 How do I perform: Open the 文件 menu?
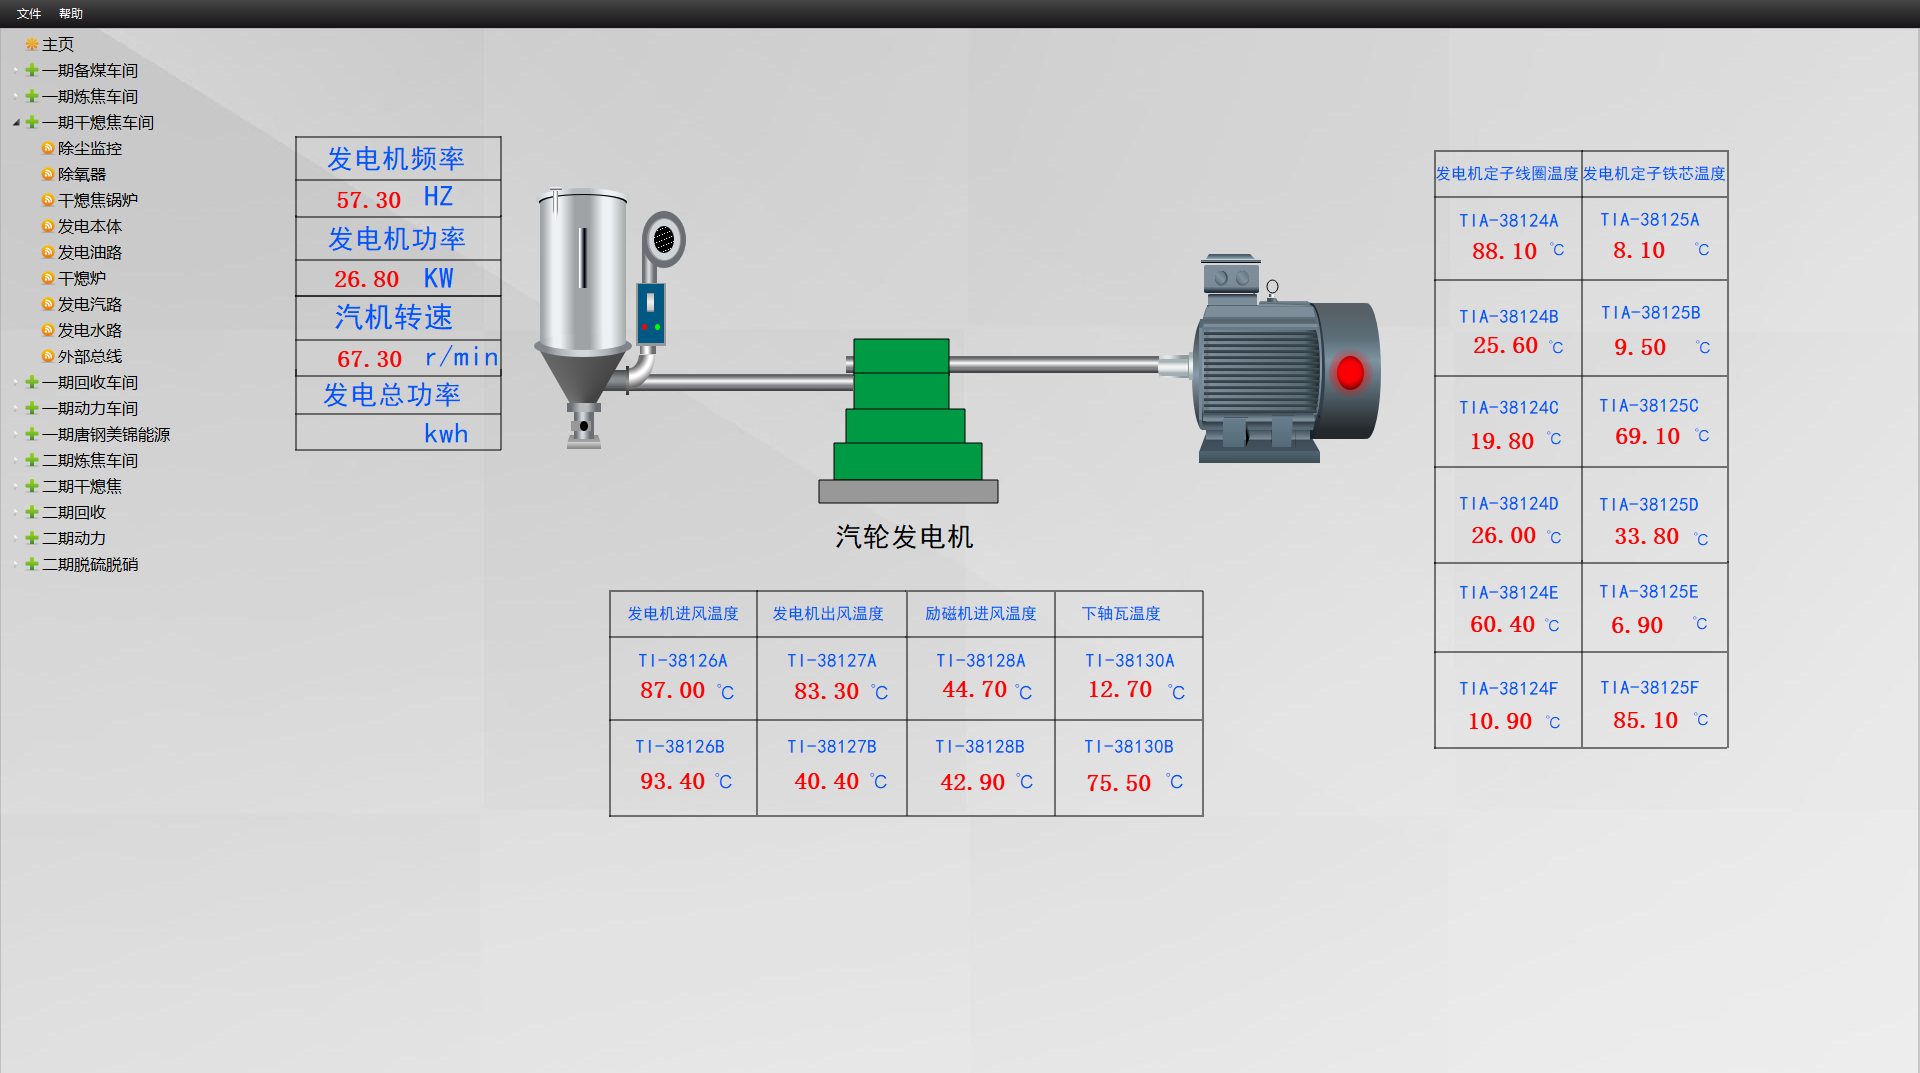(29, 13)
